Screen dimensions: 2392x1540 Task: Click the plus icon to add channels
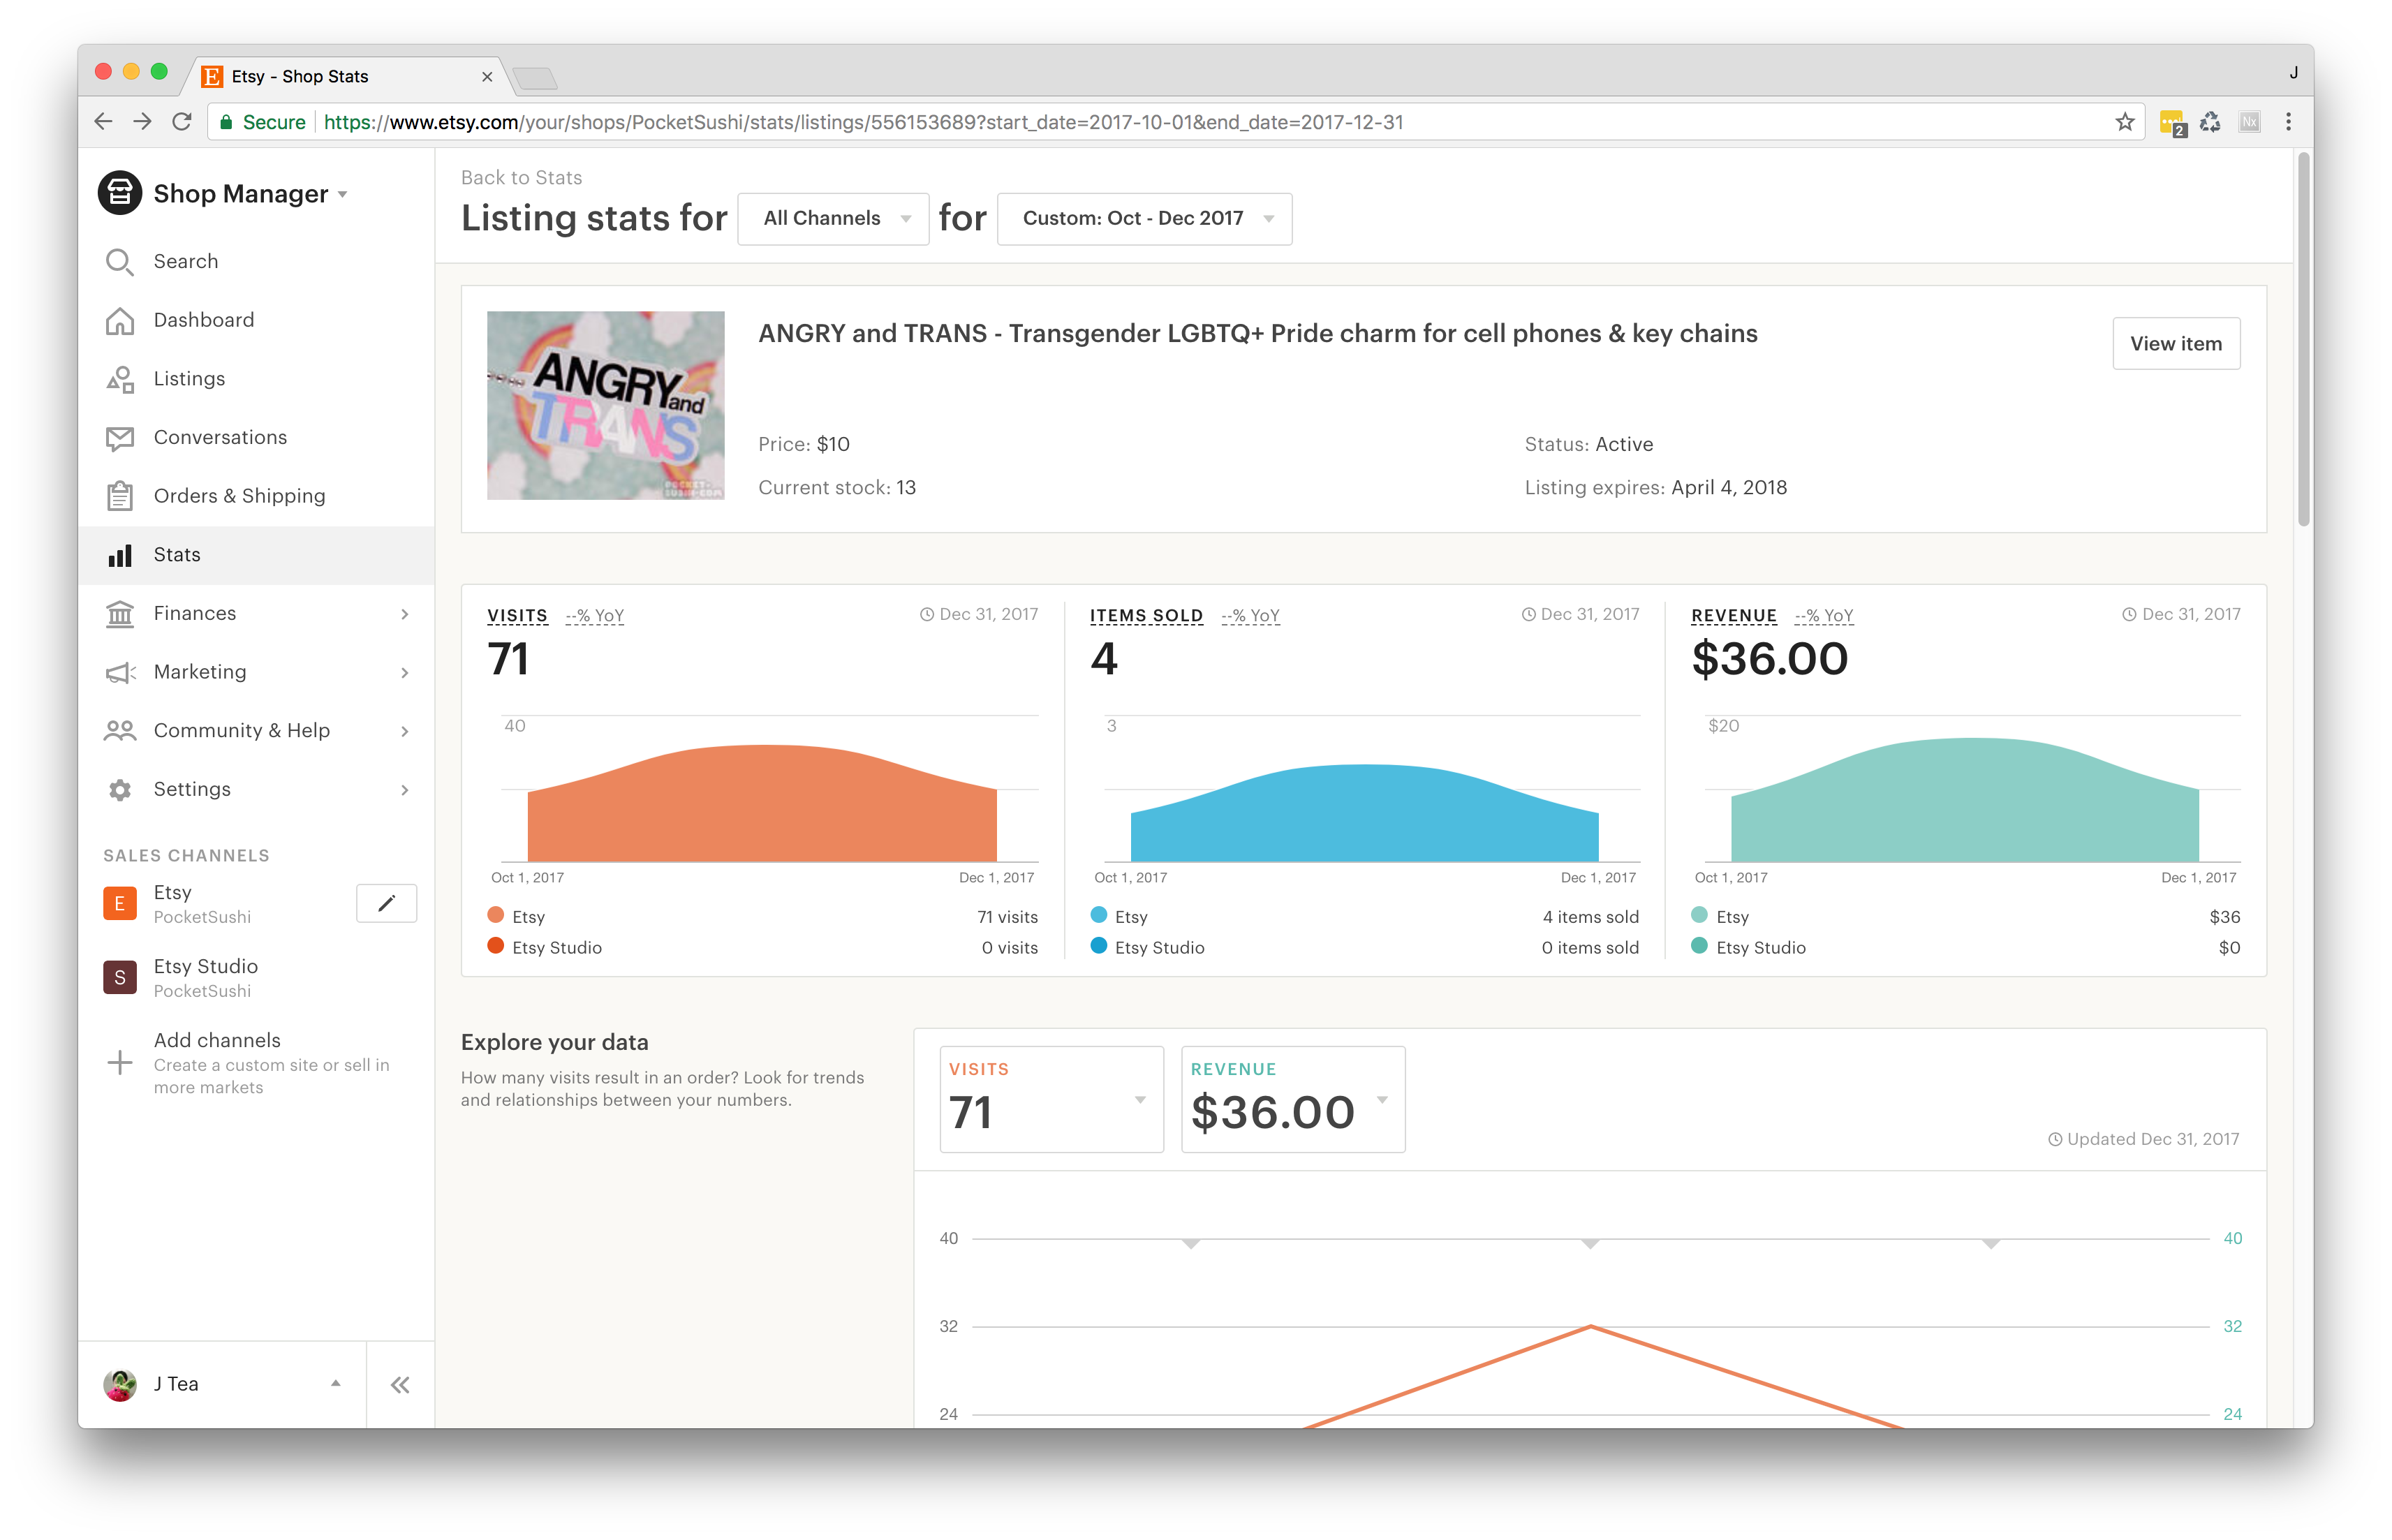click(x=119, y=1063)
